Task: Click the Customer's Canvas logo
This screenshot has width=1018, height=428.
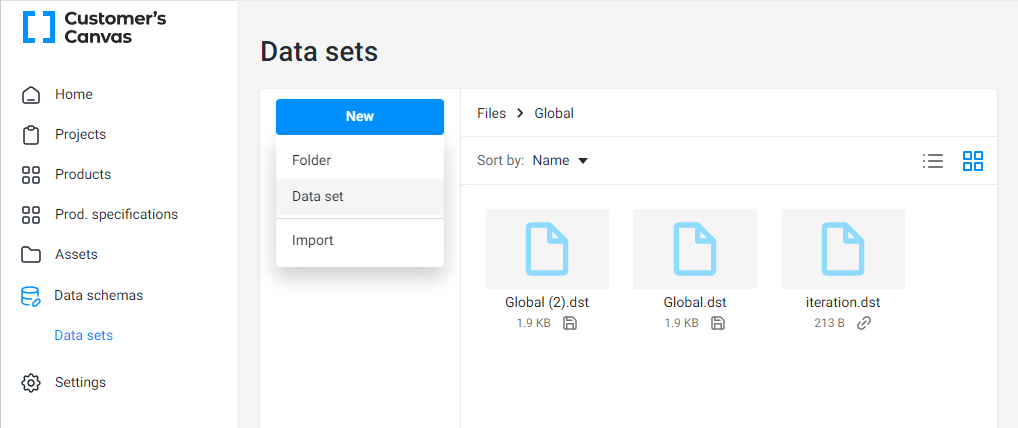Action: pyautogui.click(x=95, y=28)
